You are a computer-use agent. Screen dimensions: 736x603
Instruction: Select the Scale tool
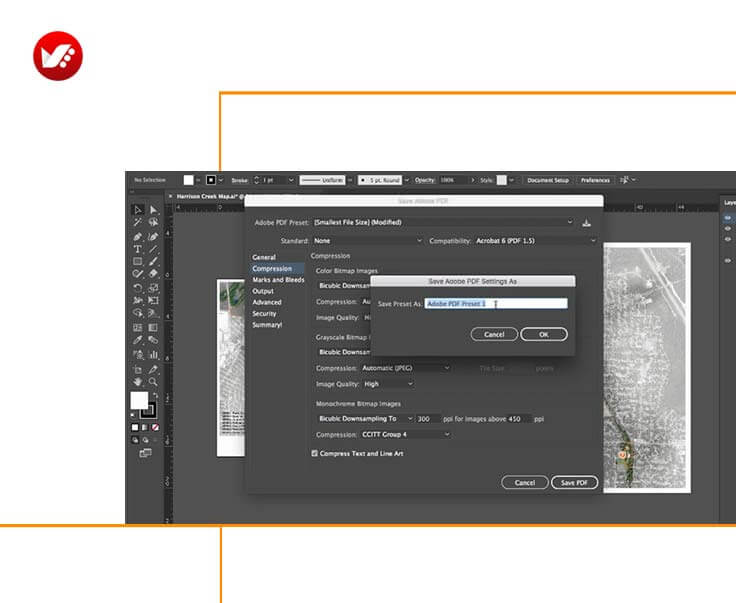pos(153,288)
